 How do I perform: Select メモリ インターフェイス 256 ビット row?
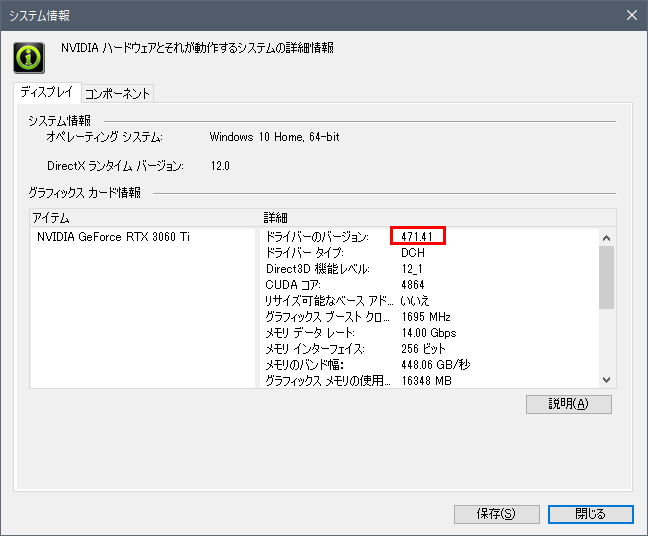[x=430, y=349]
